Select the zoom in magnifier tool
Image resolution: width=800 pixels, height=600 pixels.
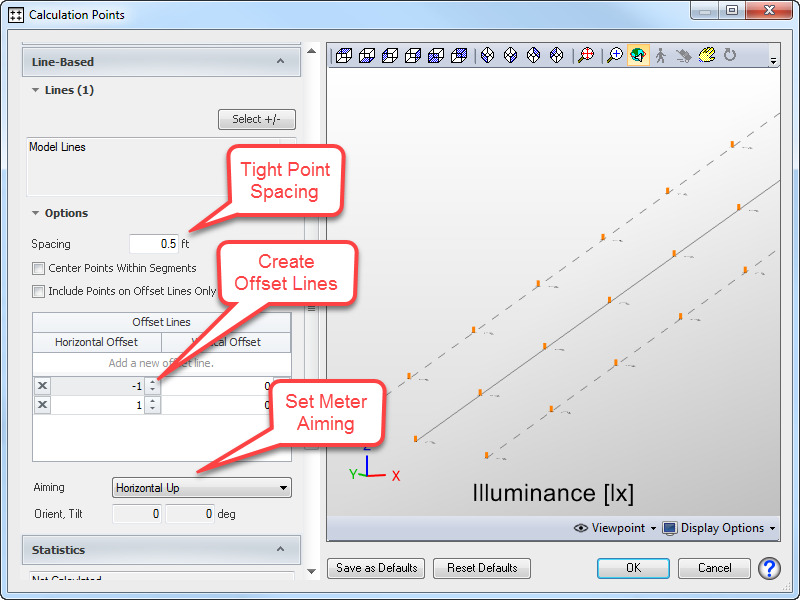click(615, 55)
